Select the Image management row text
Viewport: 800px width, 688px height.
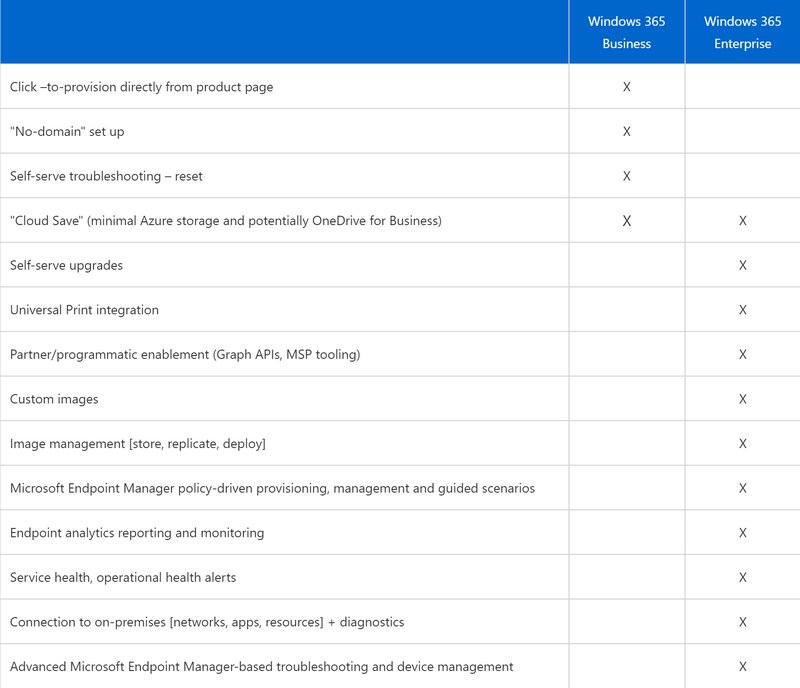[137, 444]
